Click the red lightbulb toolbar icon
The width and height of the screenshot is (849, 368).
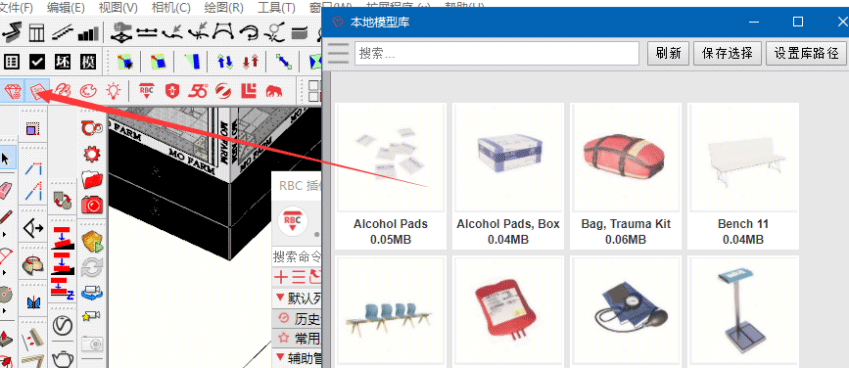click(113, 90)
